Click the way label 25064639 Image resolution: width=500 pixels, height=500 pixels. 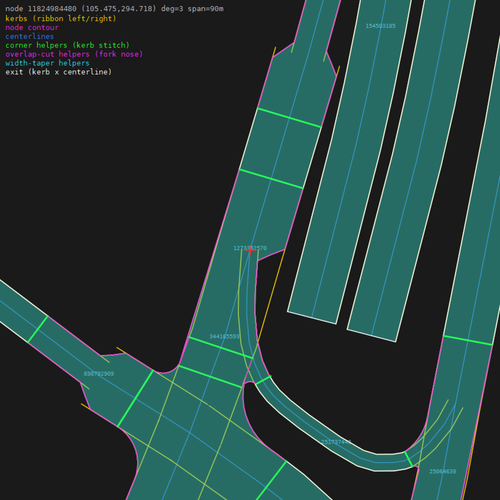(x=443, y=471)
